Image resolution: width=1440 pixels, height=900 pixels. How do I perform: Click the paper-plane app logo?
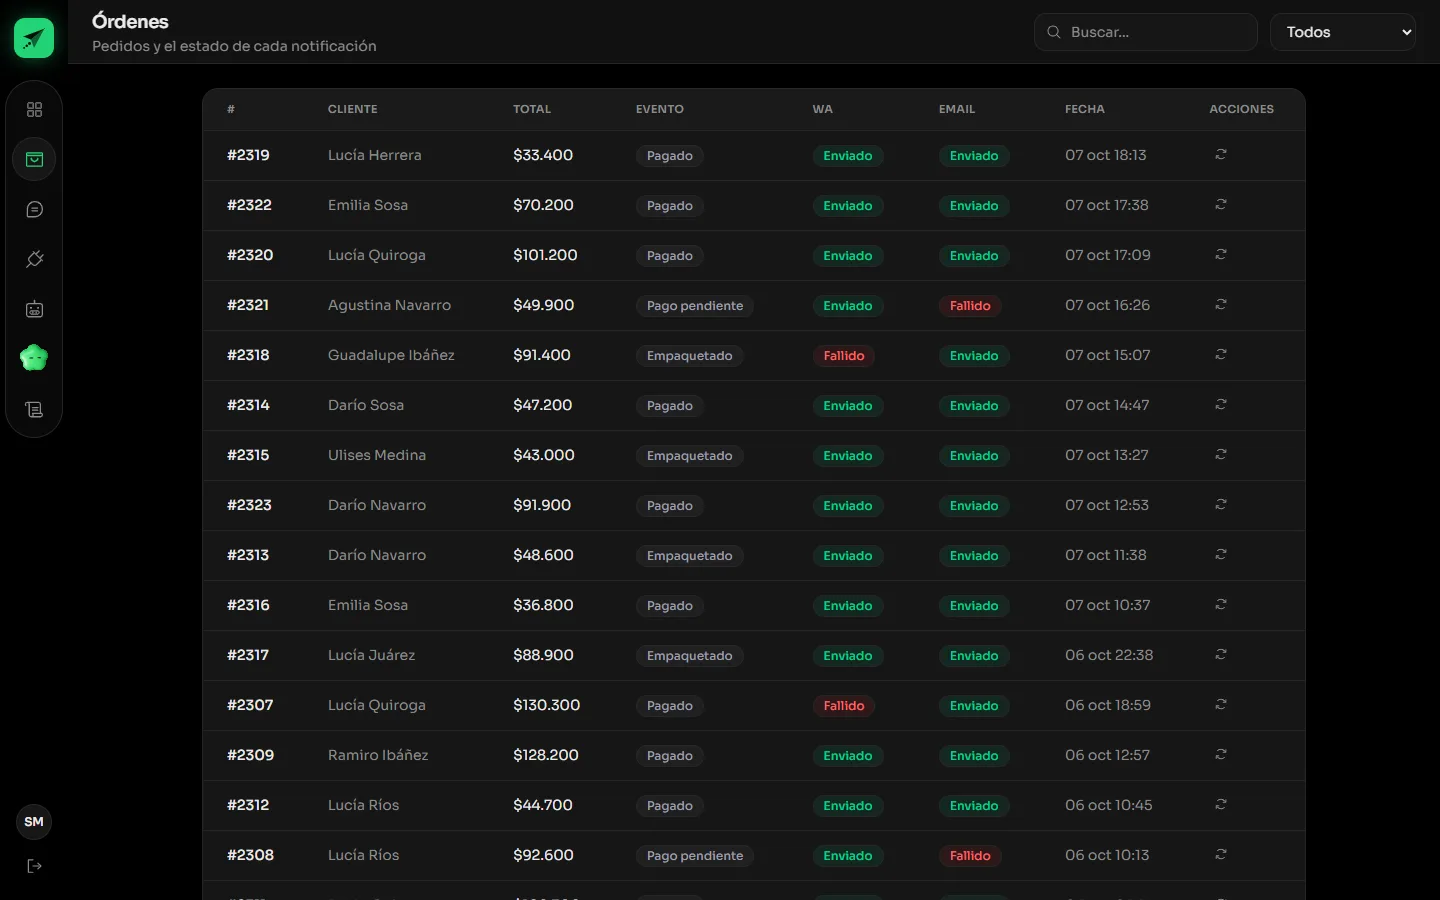click(34, 38)
